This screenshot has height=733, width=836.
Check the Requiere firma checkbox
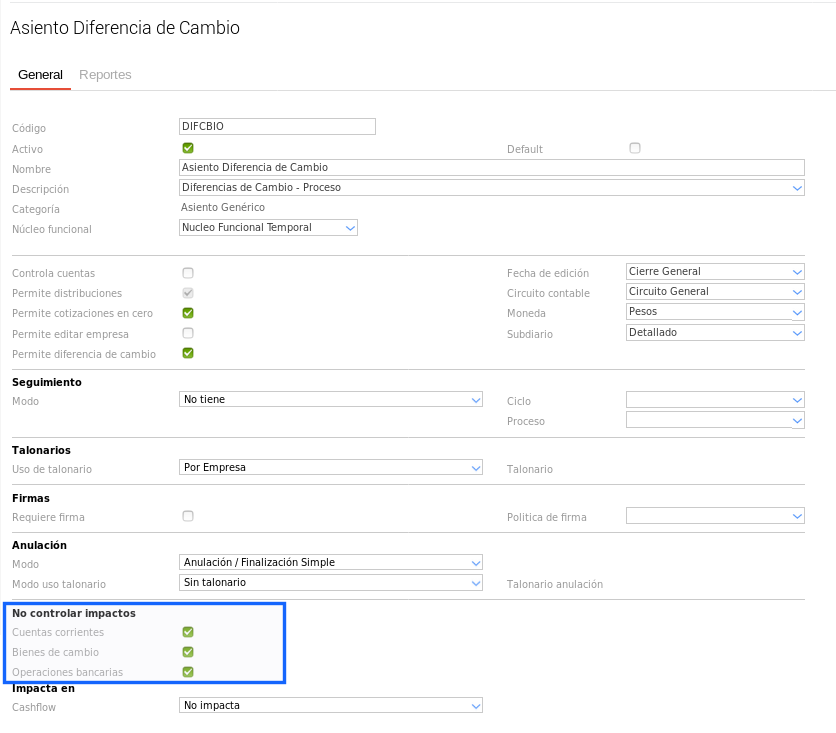(188, 516)
